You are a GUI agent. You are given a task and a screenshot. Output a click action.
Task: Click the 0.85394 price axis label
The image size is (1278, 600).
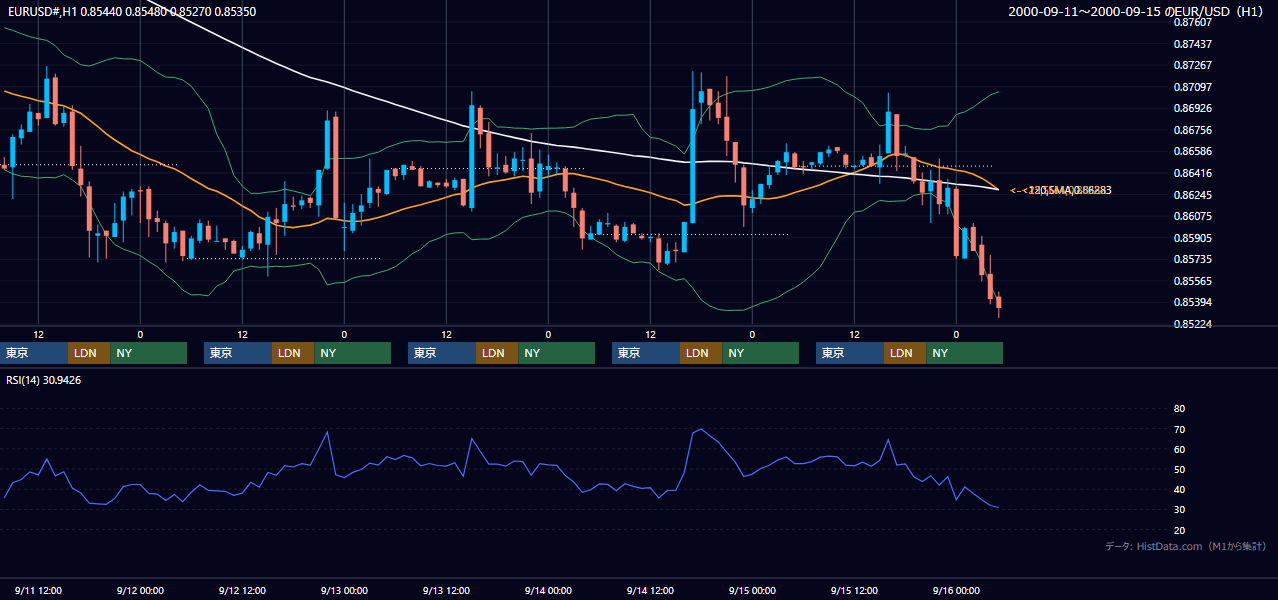pos(1192,303)
